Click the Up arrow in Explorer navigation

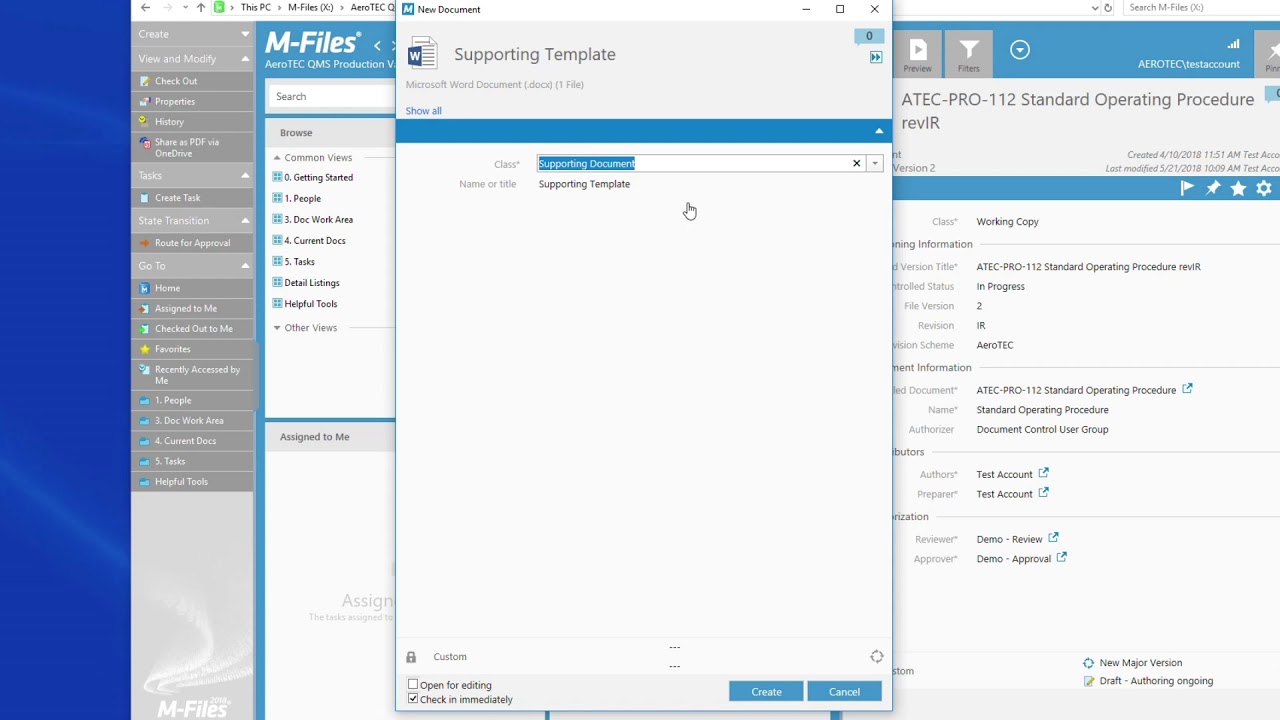(201, 8)
